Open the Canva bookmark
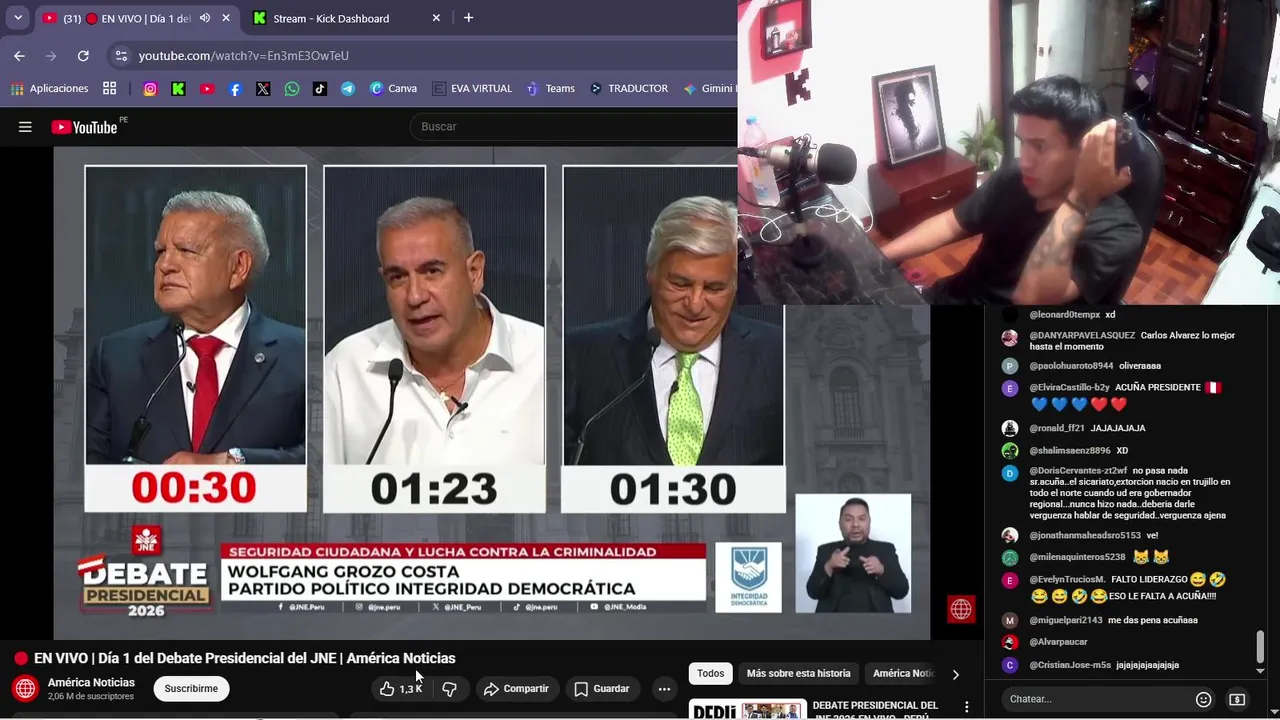The image size is (1280, 720). [393, 89]
